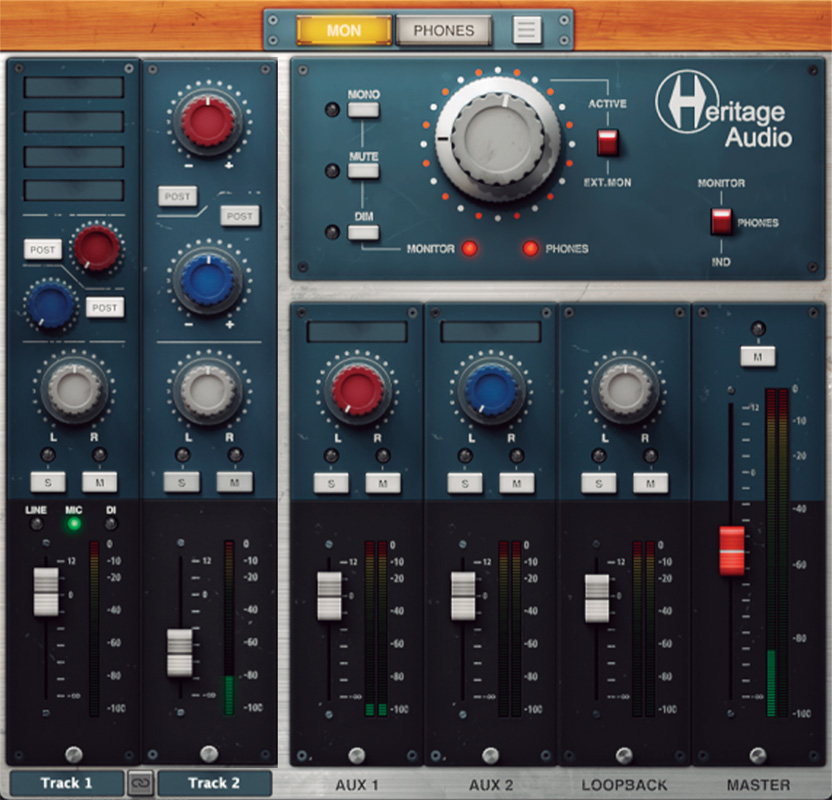Click the AUX 2 label text
Viewport: 832px width, 800px height.
click(x=491, y=785)
